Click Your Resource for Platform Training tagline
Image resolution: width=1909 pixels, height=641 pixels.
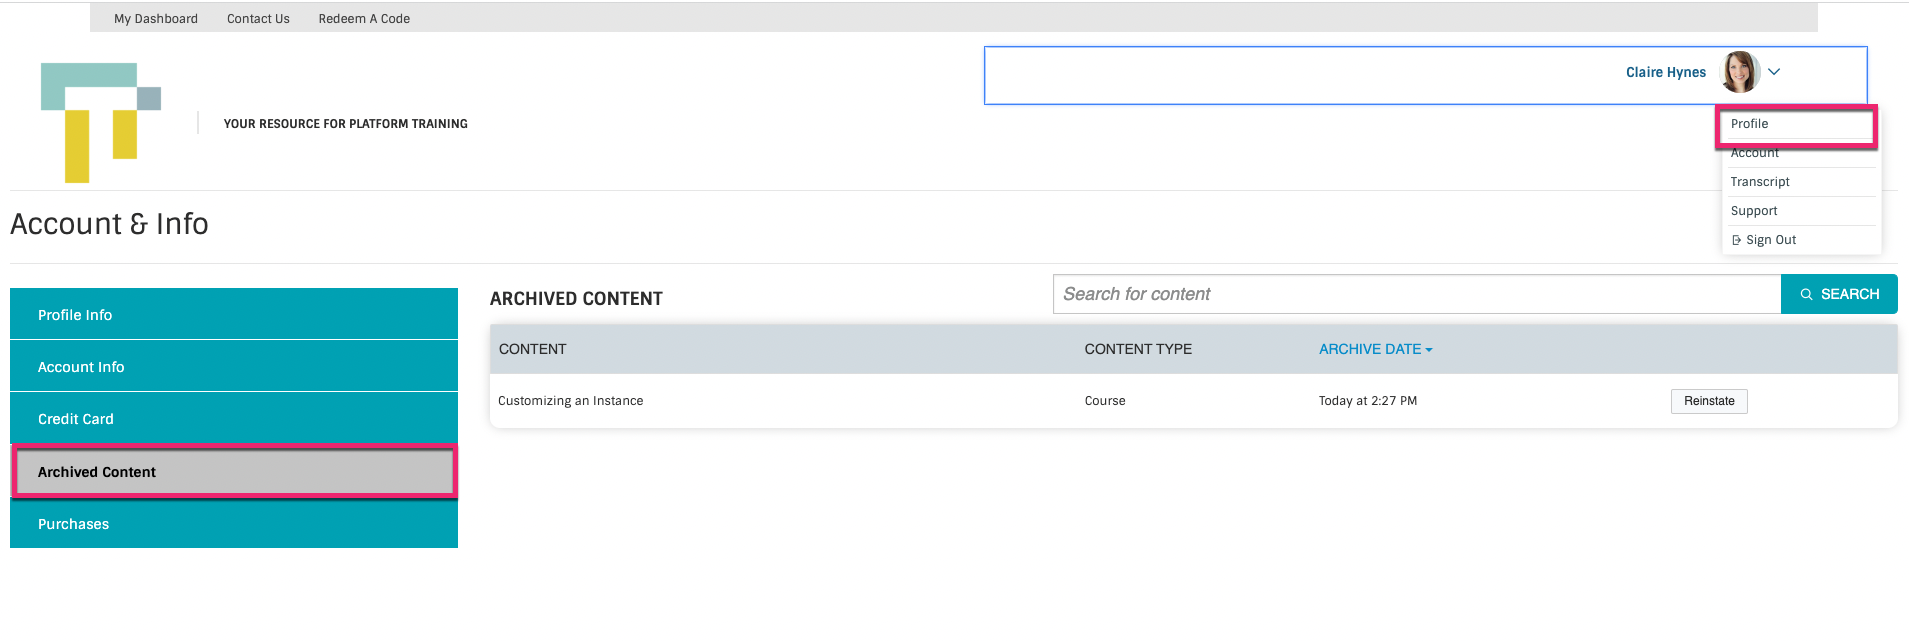point(345,124)
